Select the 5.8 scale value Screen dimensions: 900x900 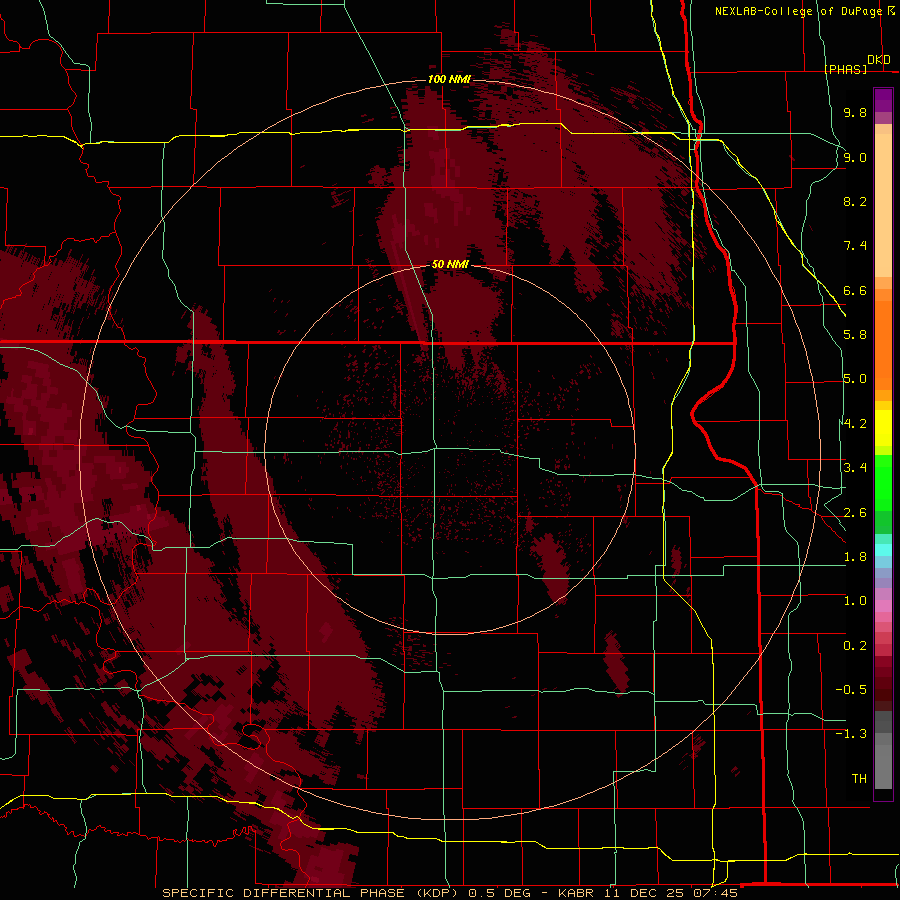(x=855, y=335)
